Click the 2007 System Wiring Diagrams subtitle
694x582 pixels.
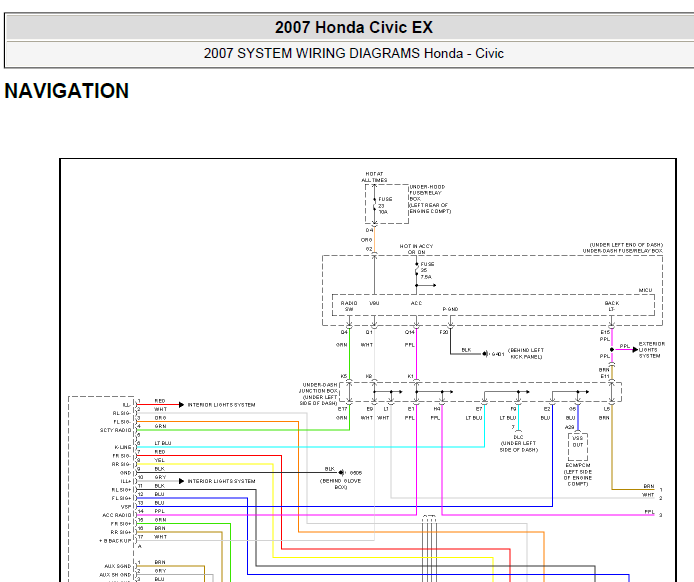354,54
